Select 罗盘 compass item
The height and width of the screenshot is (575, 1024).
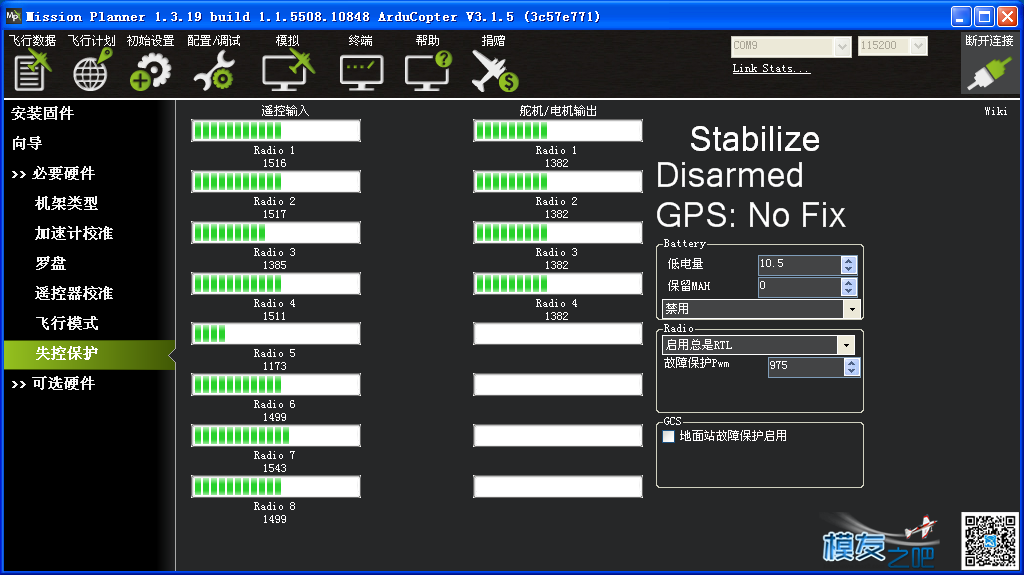pyautogui.click(x=51, y=263)
